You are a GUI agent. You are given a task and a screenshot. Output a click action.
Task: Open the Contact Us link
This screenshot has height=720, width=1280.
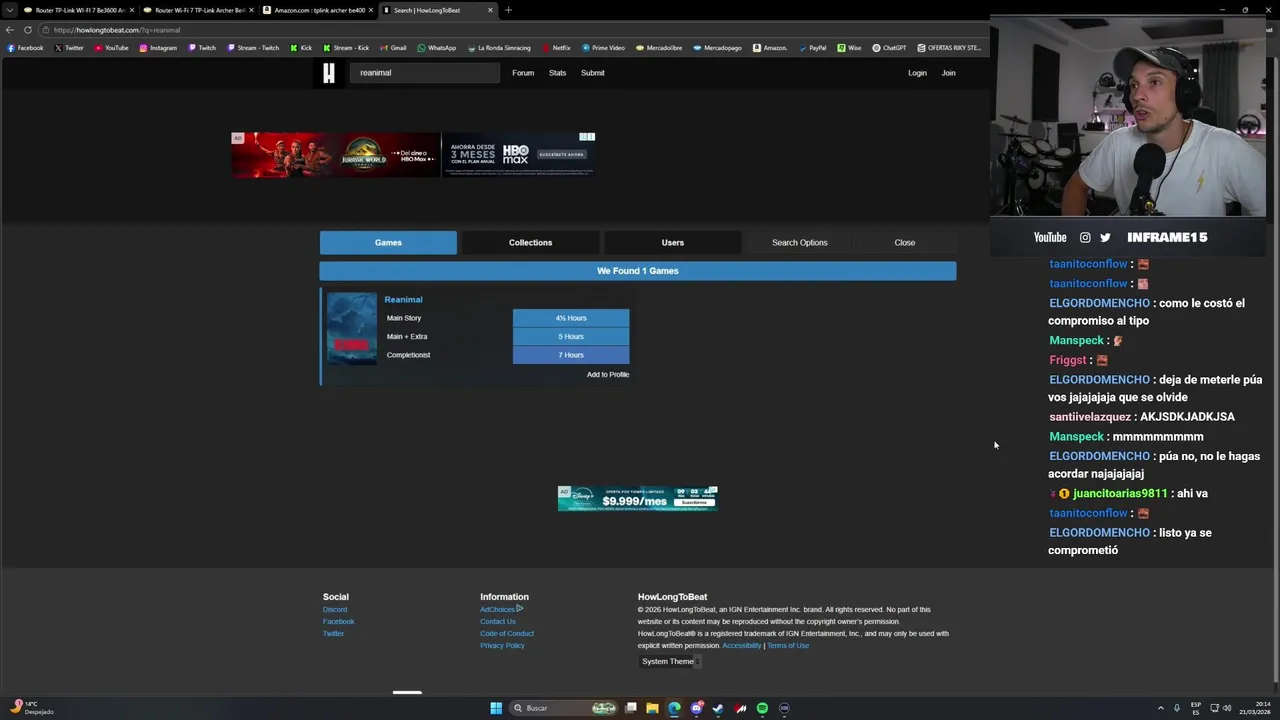point(498,622)
